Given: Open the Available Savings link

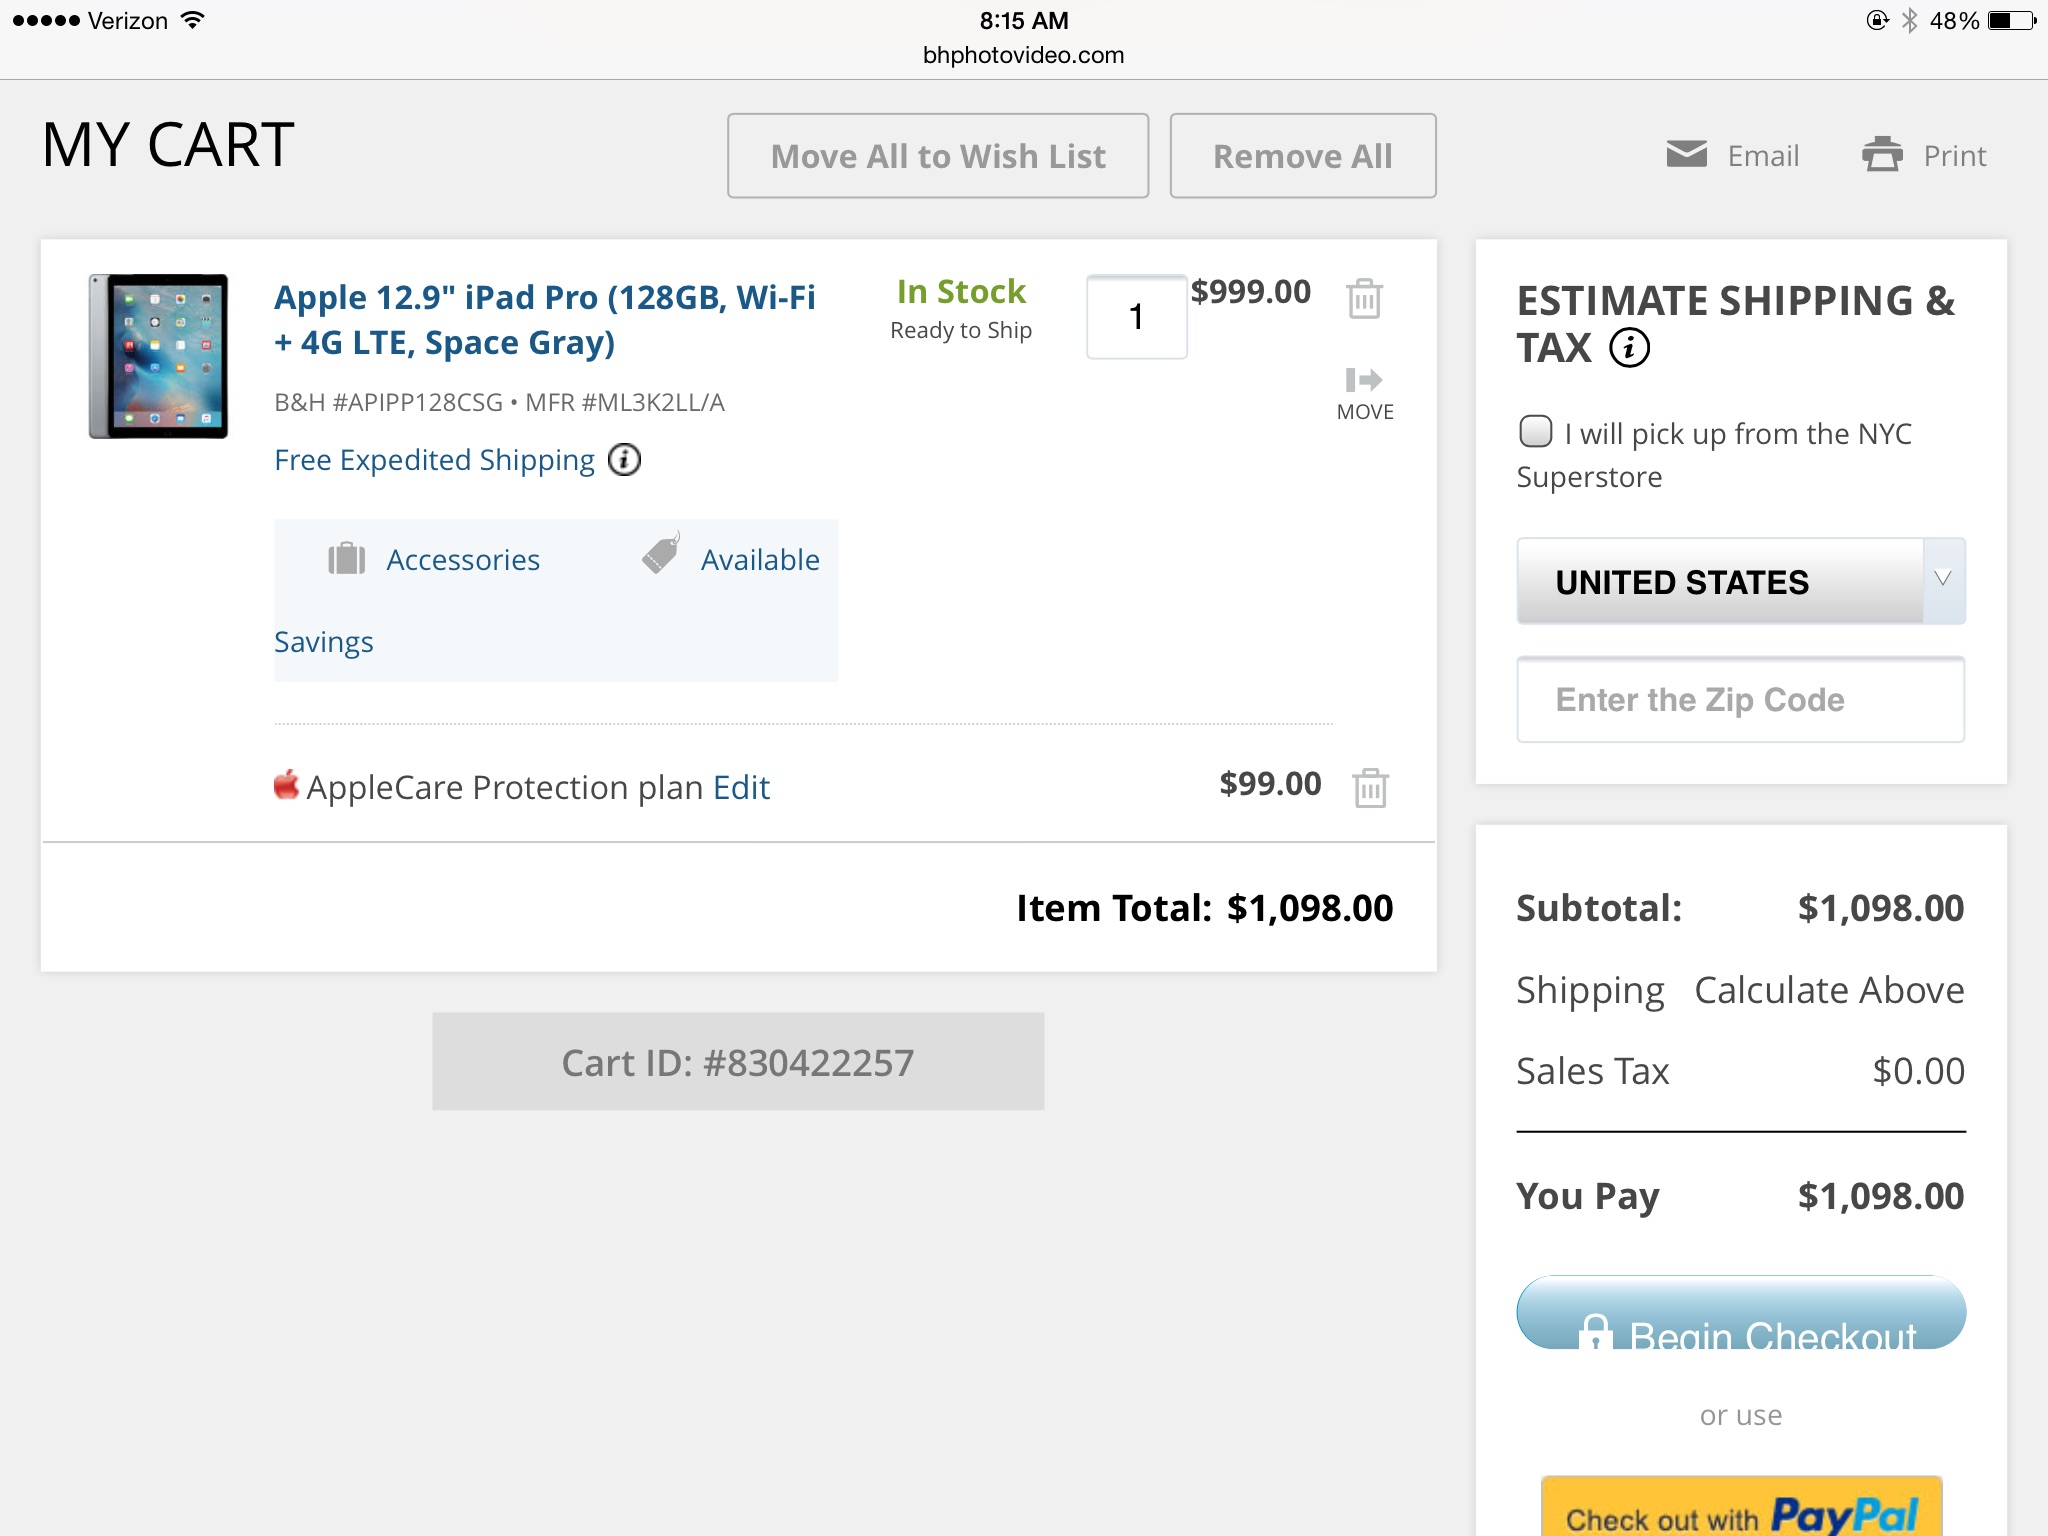Looking at the screenshot, I should click(x=760, y=560).
